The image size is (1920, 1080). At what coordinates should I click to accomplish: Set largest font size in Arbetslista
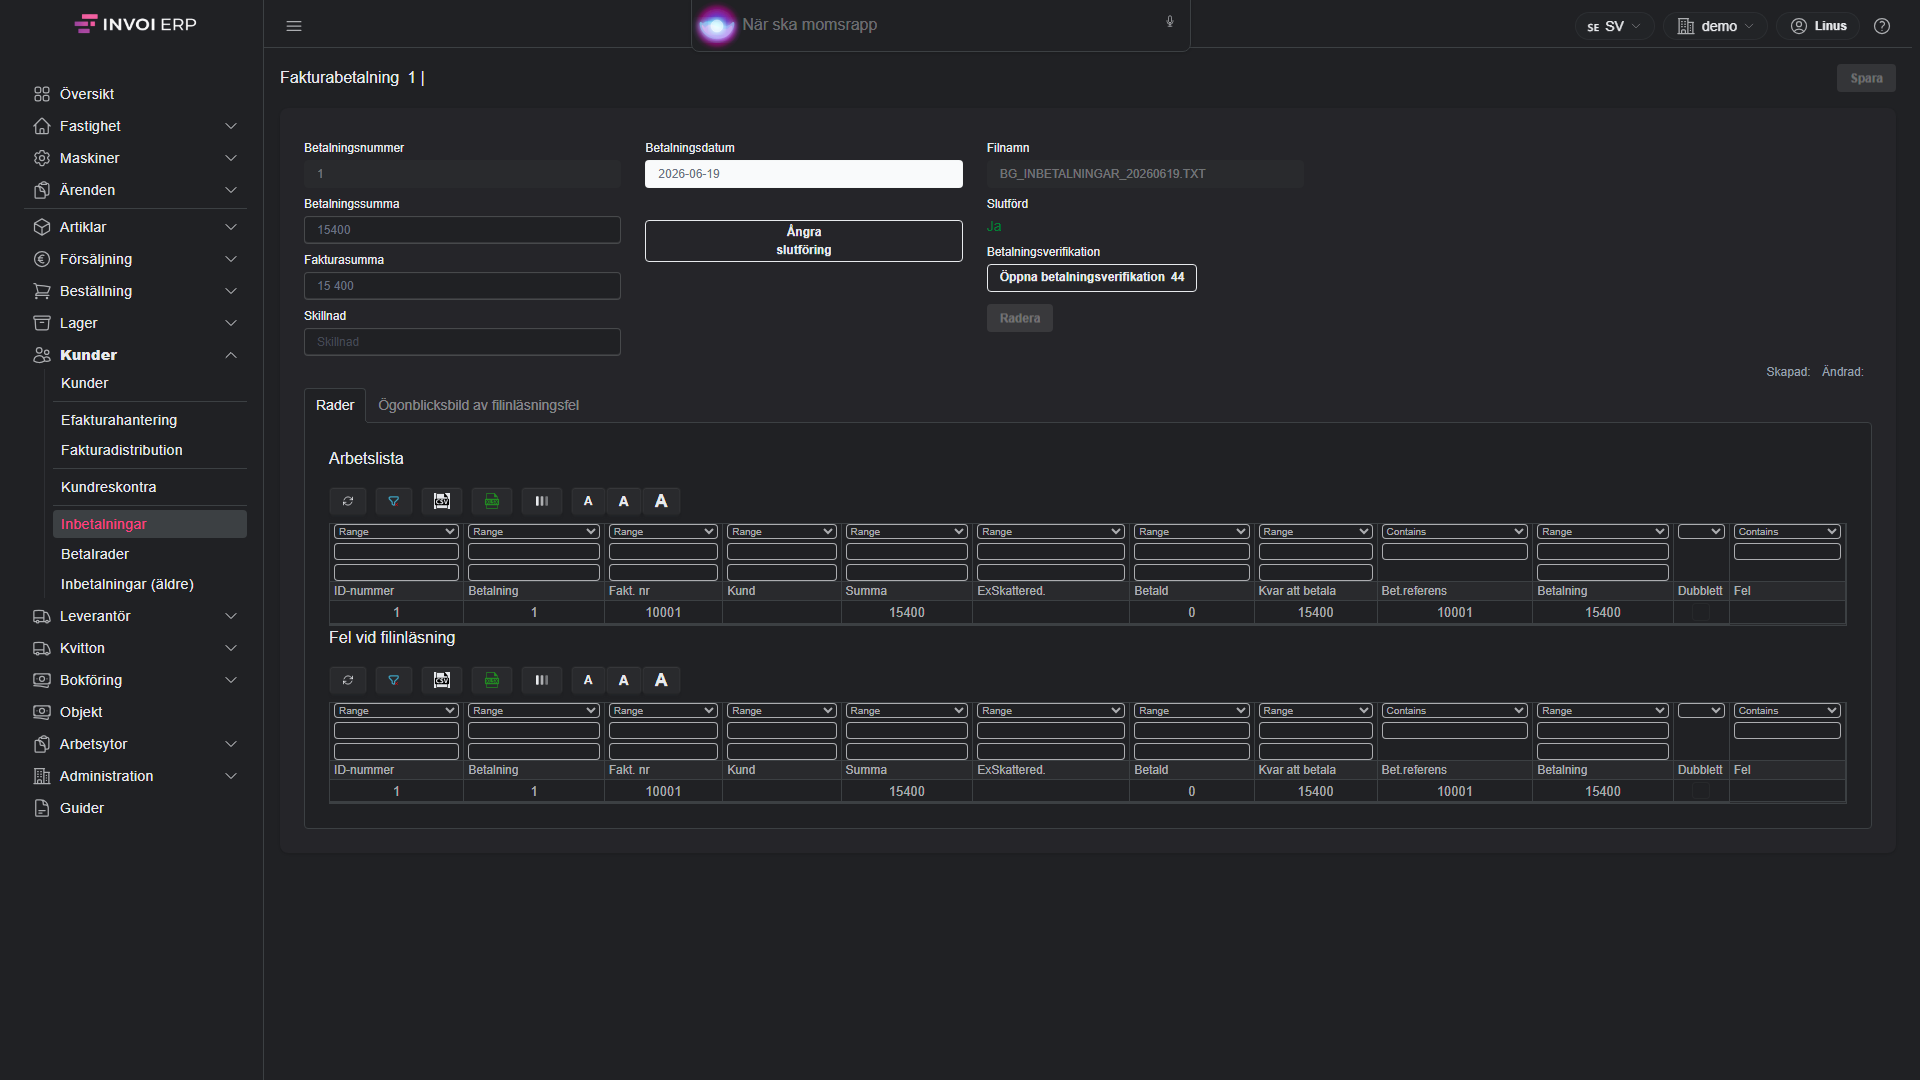coord(661,501)
